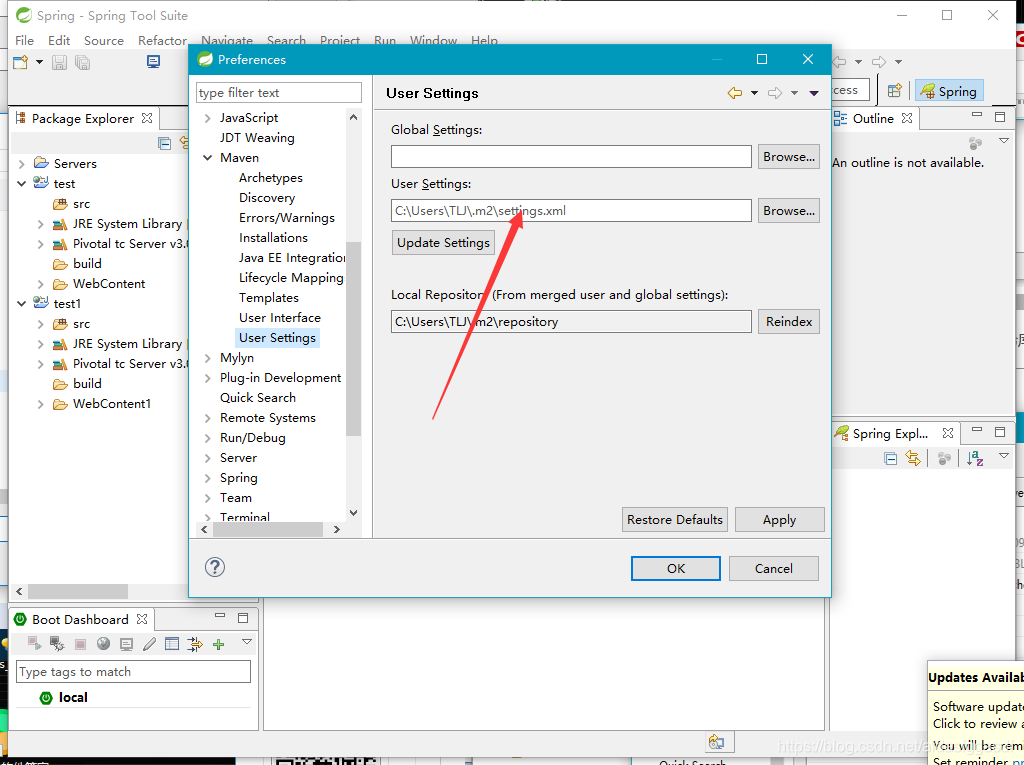Screen dimensions: 1024x765
Task: Expand the Servers project in Package Explorer
Action: click(22, 164)
